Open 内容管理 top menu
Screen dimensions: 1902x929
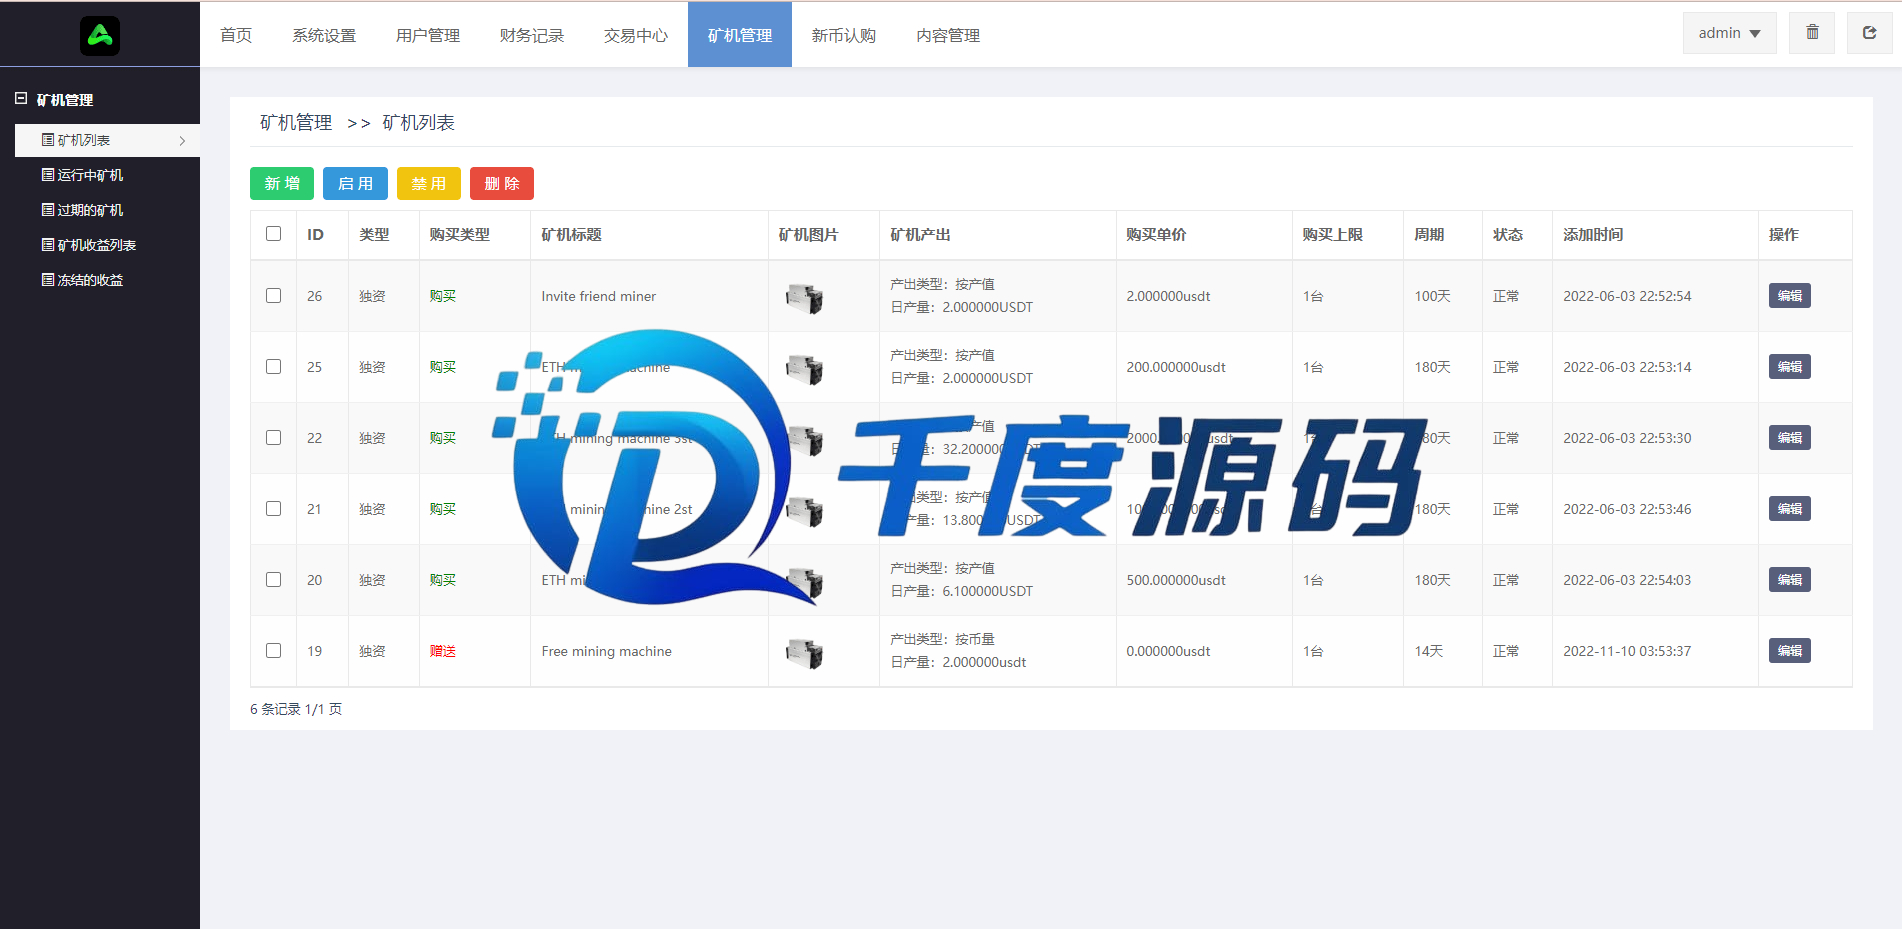tap(948, 35)
